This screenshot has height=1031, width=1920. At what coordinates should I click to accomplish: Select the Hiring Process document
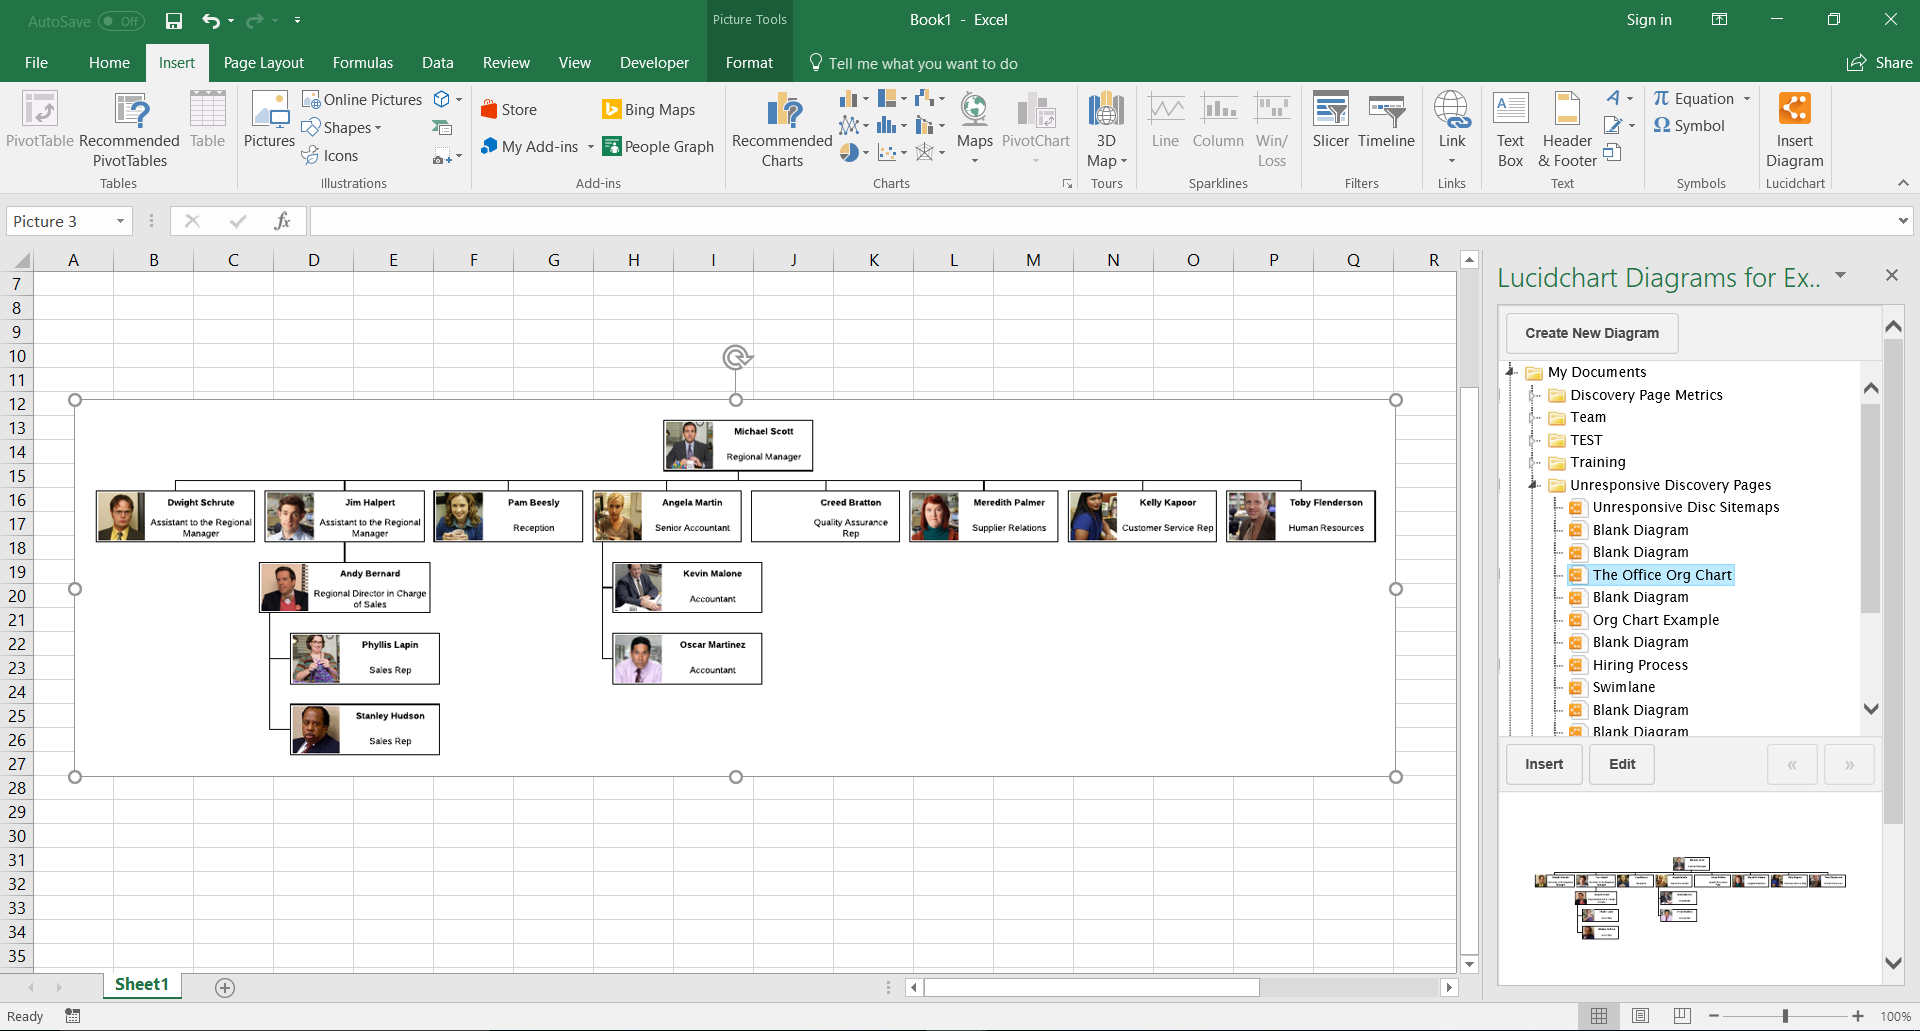click(1639, 665)
